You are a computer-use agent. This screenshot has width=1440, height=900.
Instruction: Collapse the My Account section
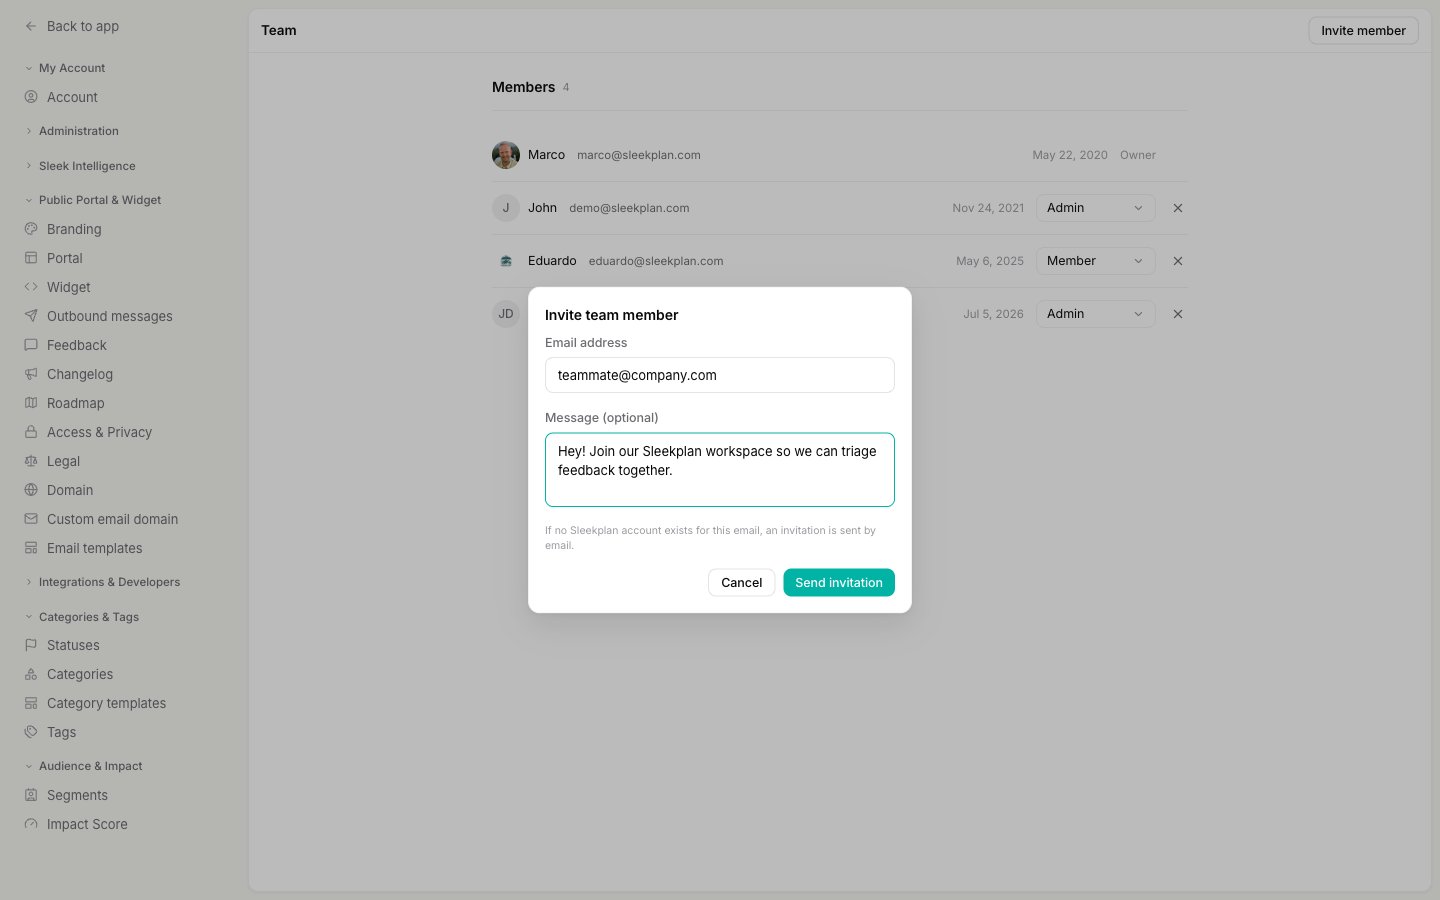[x=65, y=68]
